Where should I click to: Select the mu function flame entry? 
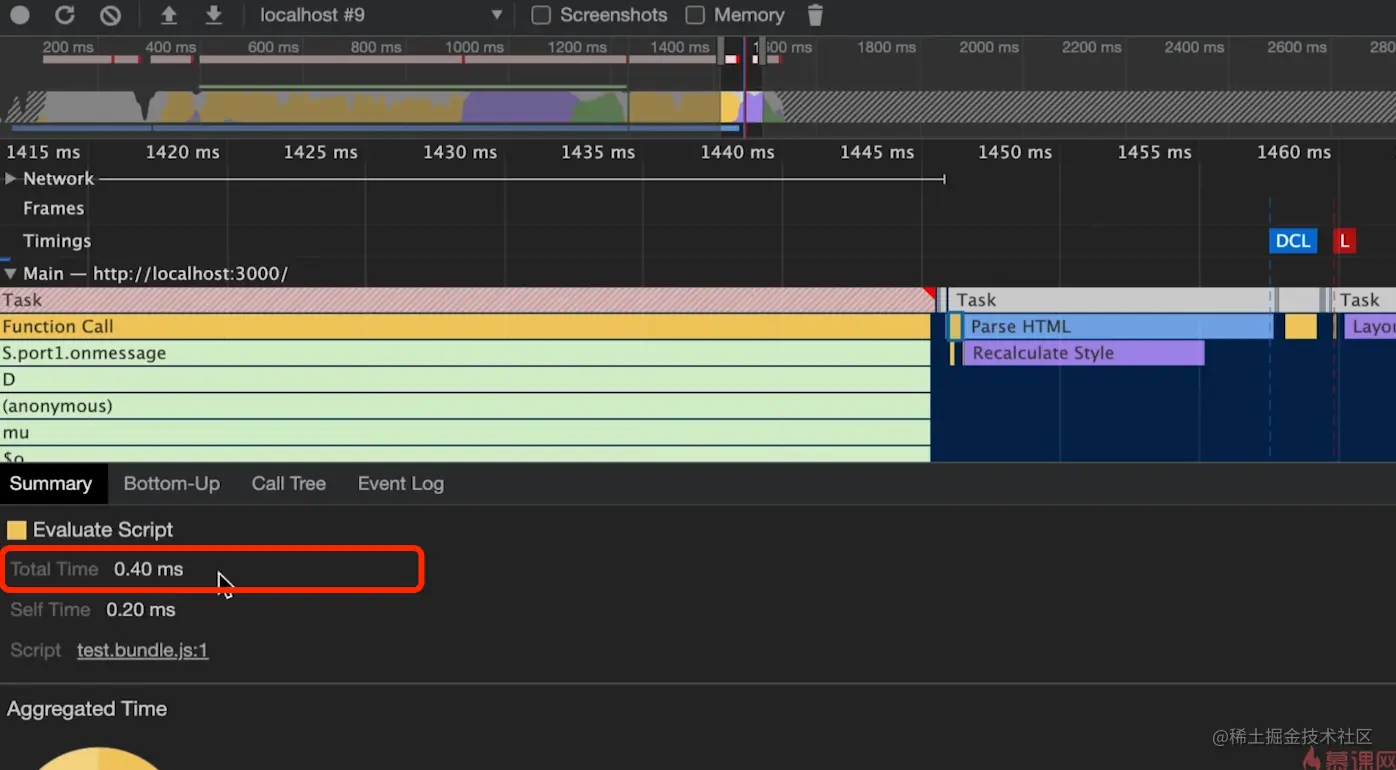tap(465, 433)
